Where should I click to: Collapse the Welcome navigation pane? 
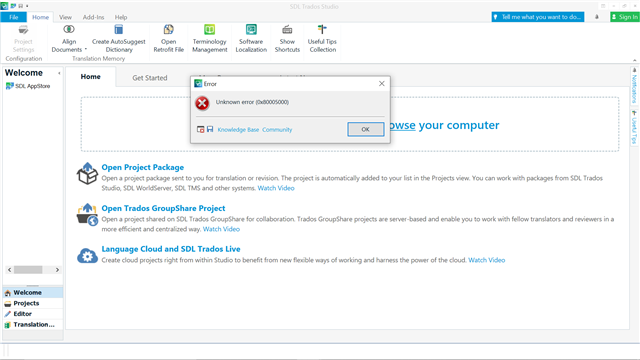(x=59, y=73)
